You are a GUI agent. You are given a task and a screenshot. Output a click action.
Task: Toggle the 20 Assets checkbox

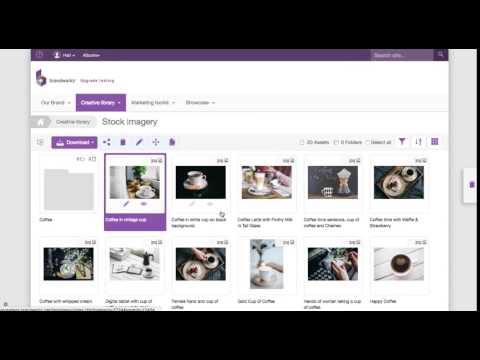tap(302, 142)
